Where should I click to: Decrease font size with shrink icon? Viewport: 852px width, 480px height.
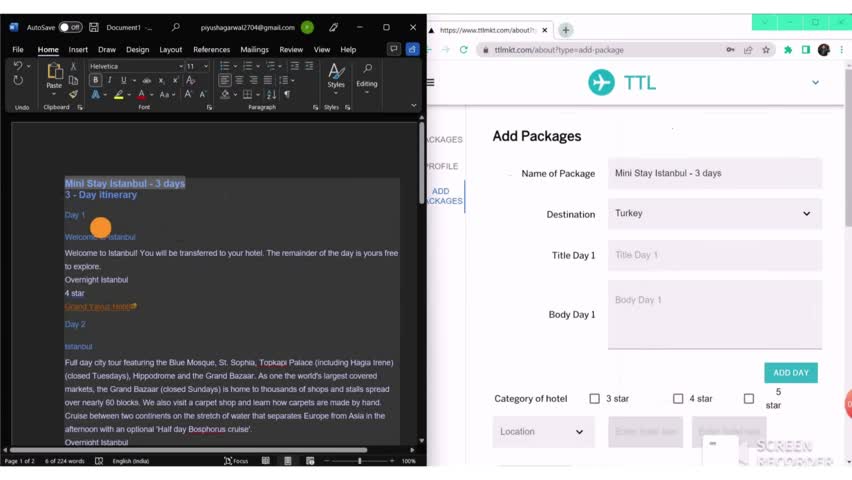[x=203, y=94]
